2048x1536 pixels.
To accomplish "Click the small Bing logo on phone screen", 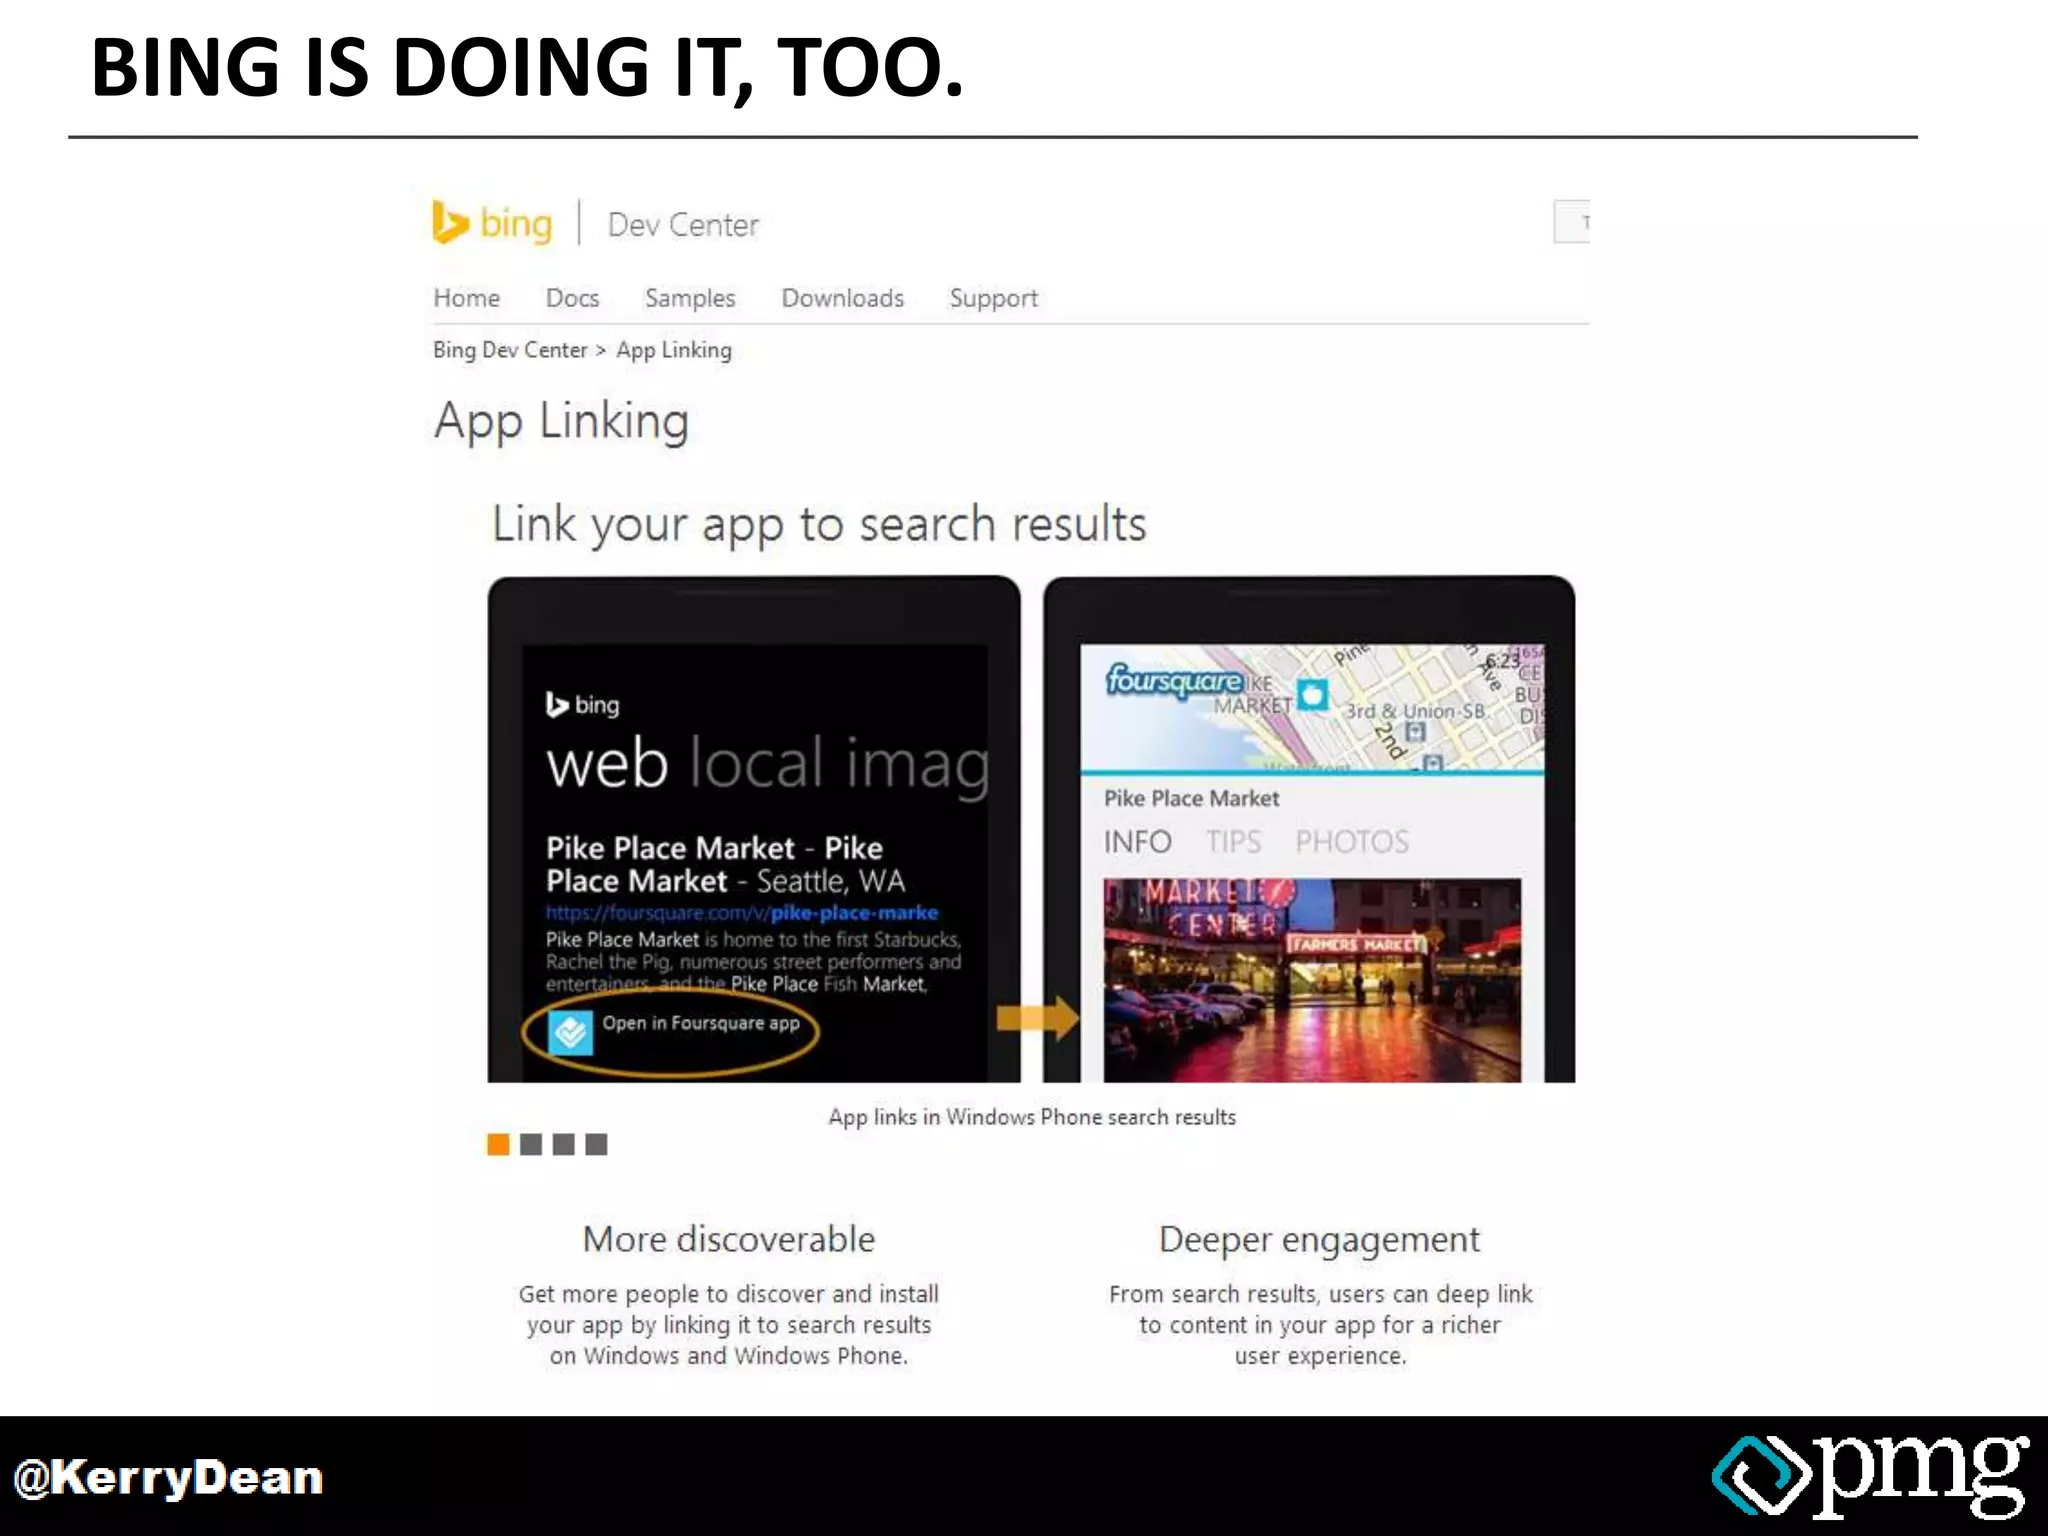I will (583, 705).
